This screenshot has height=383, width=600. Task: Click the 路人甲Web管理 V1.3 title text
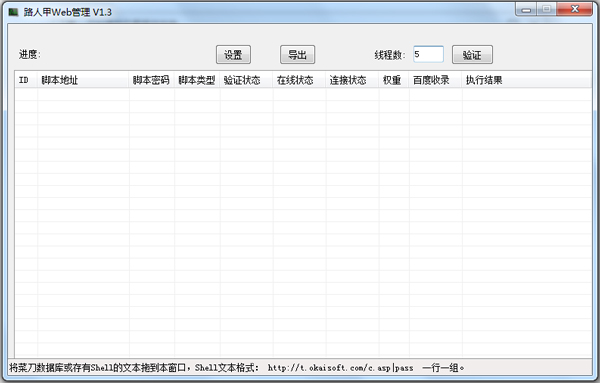pos(68,12)
